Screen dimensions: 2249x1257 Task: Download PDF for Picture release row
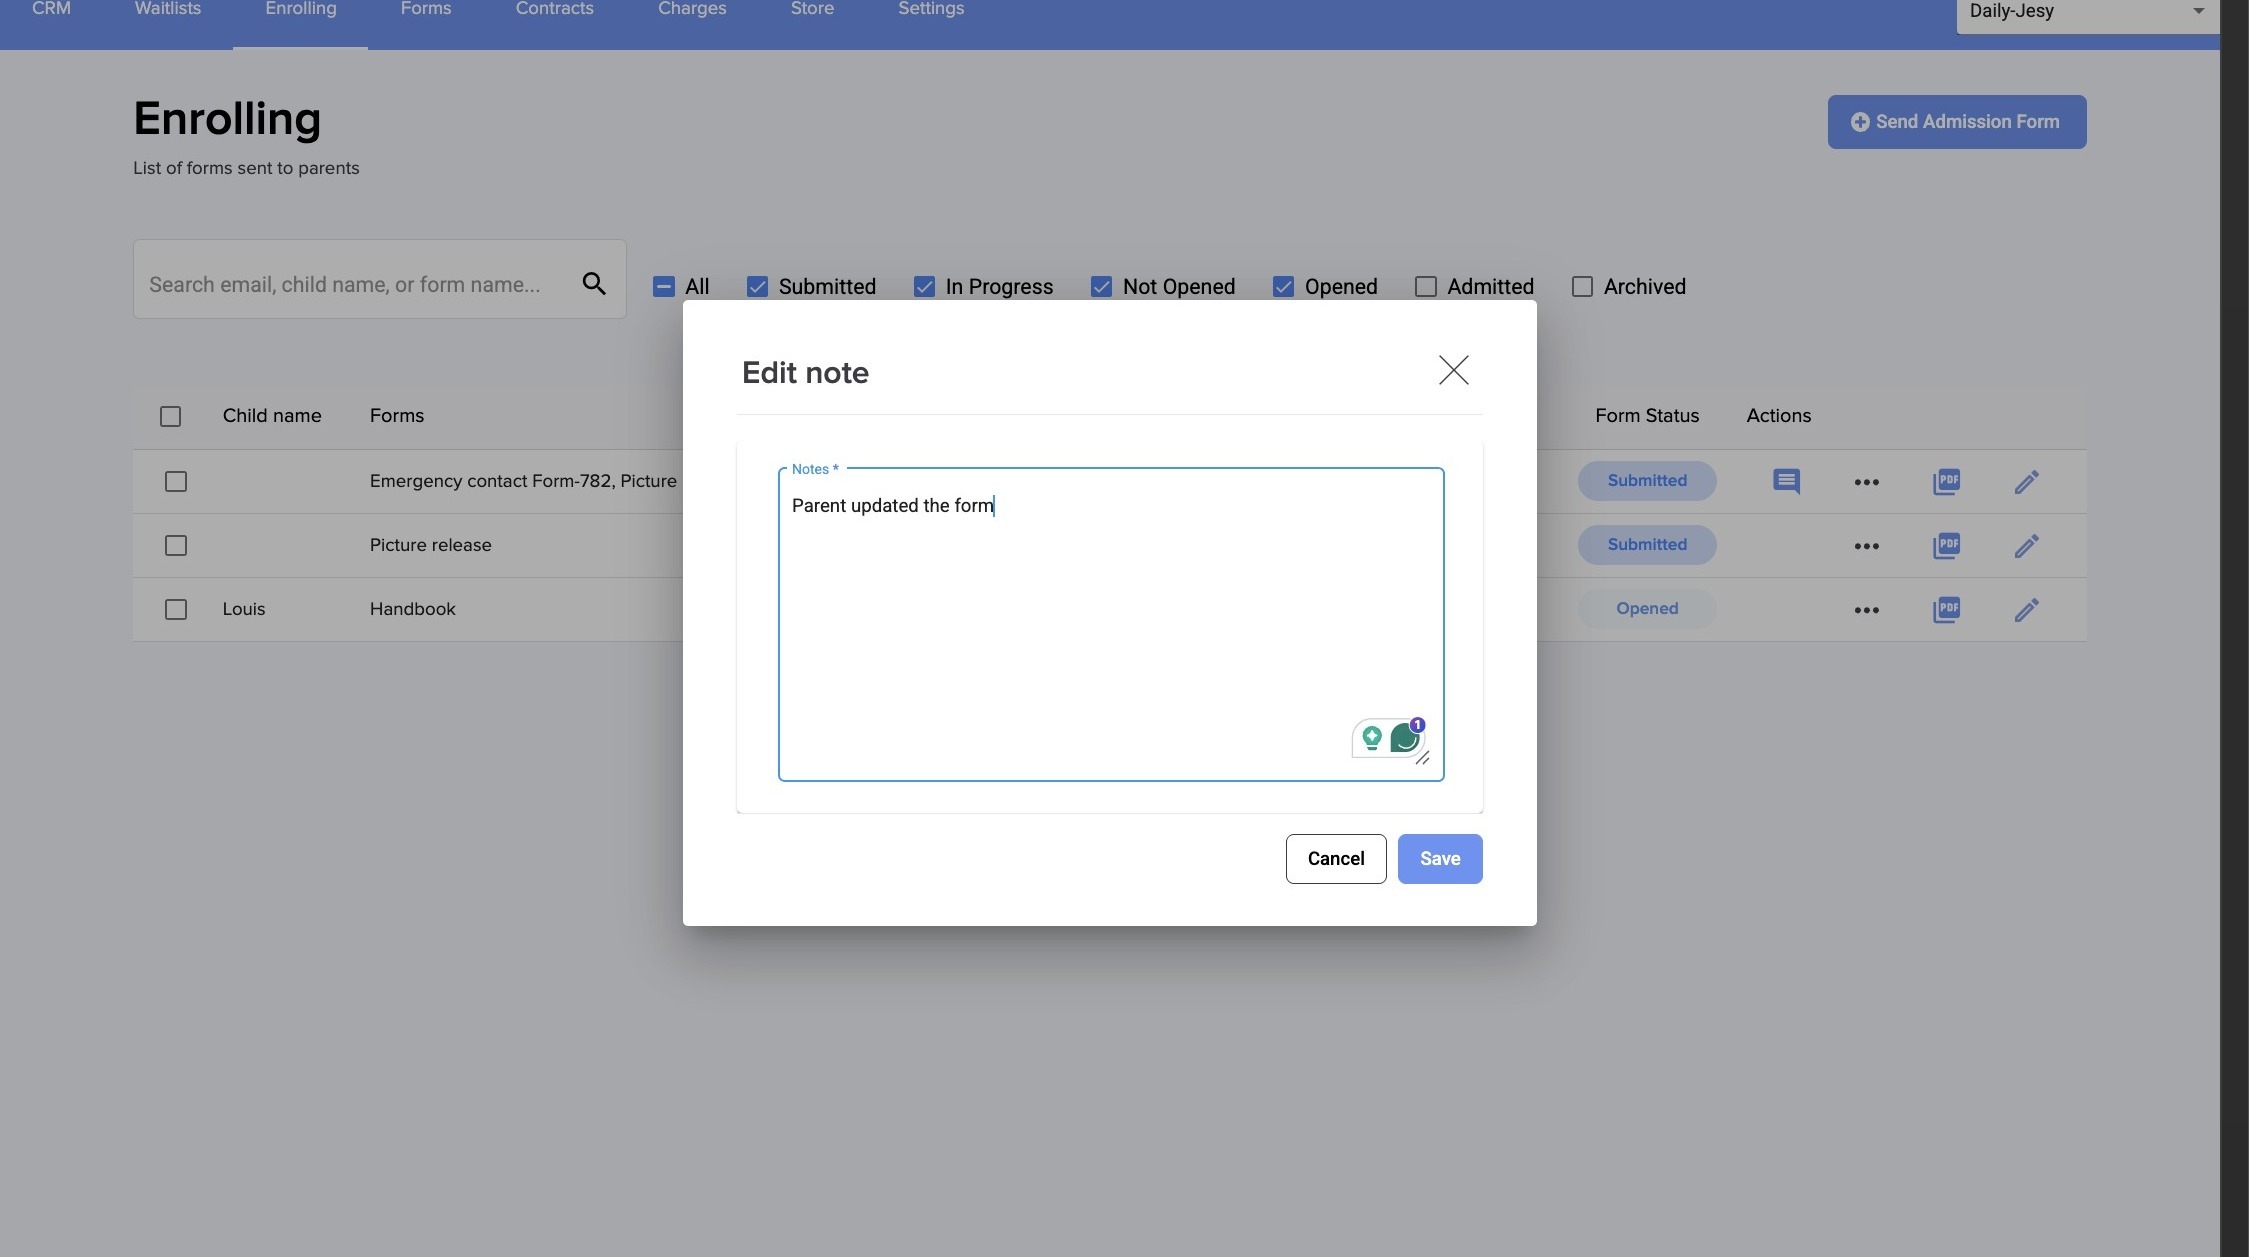click(1946, 546)
